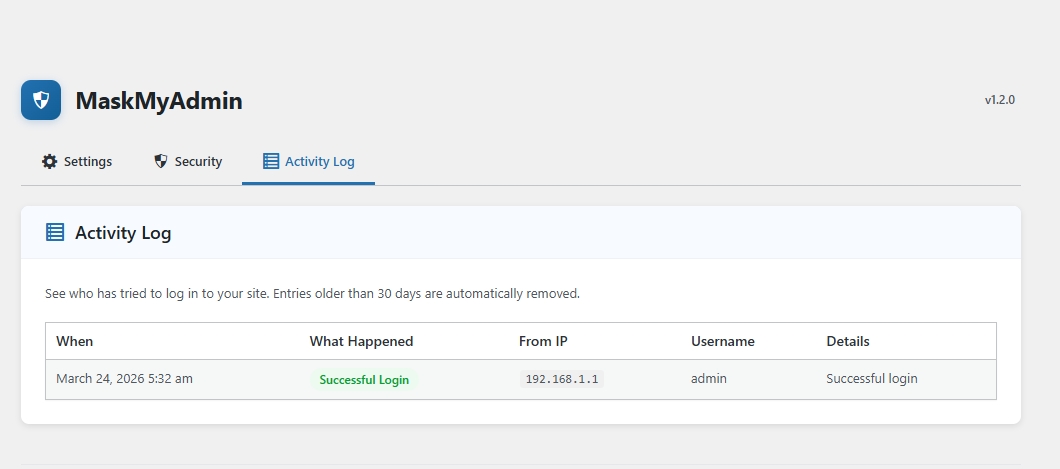
Task: Click the gear icon beside Settings
Action: tap(50, 161)
